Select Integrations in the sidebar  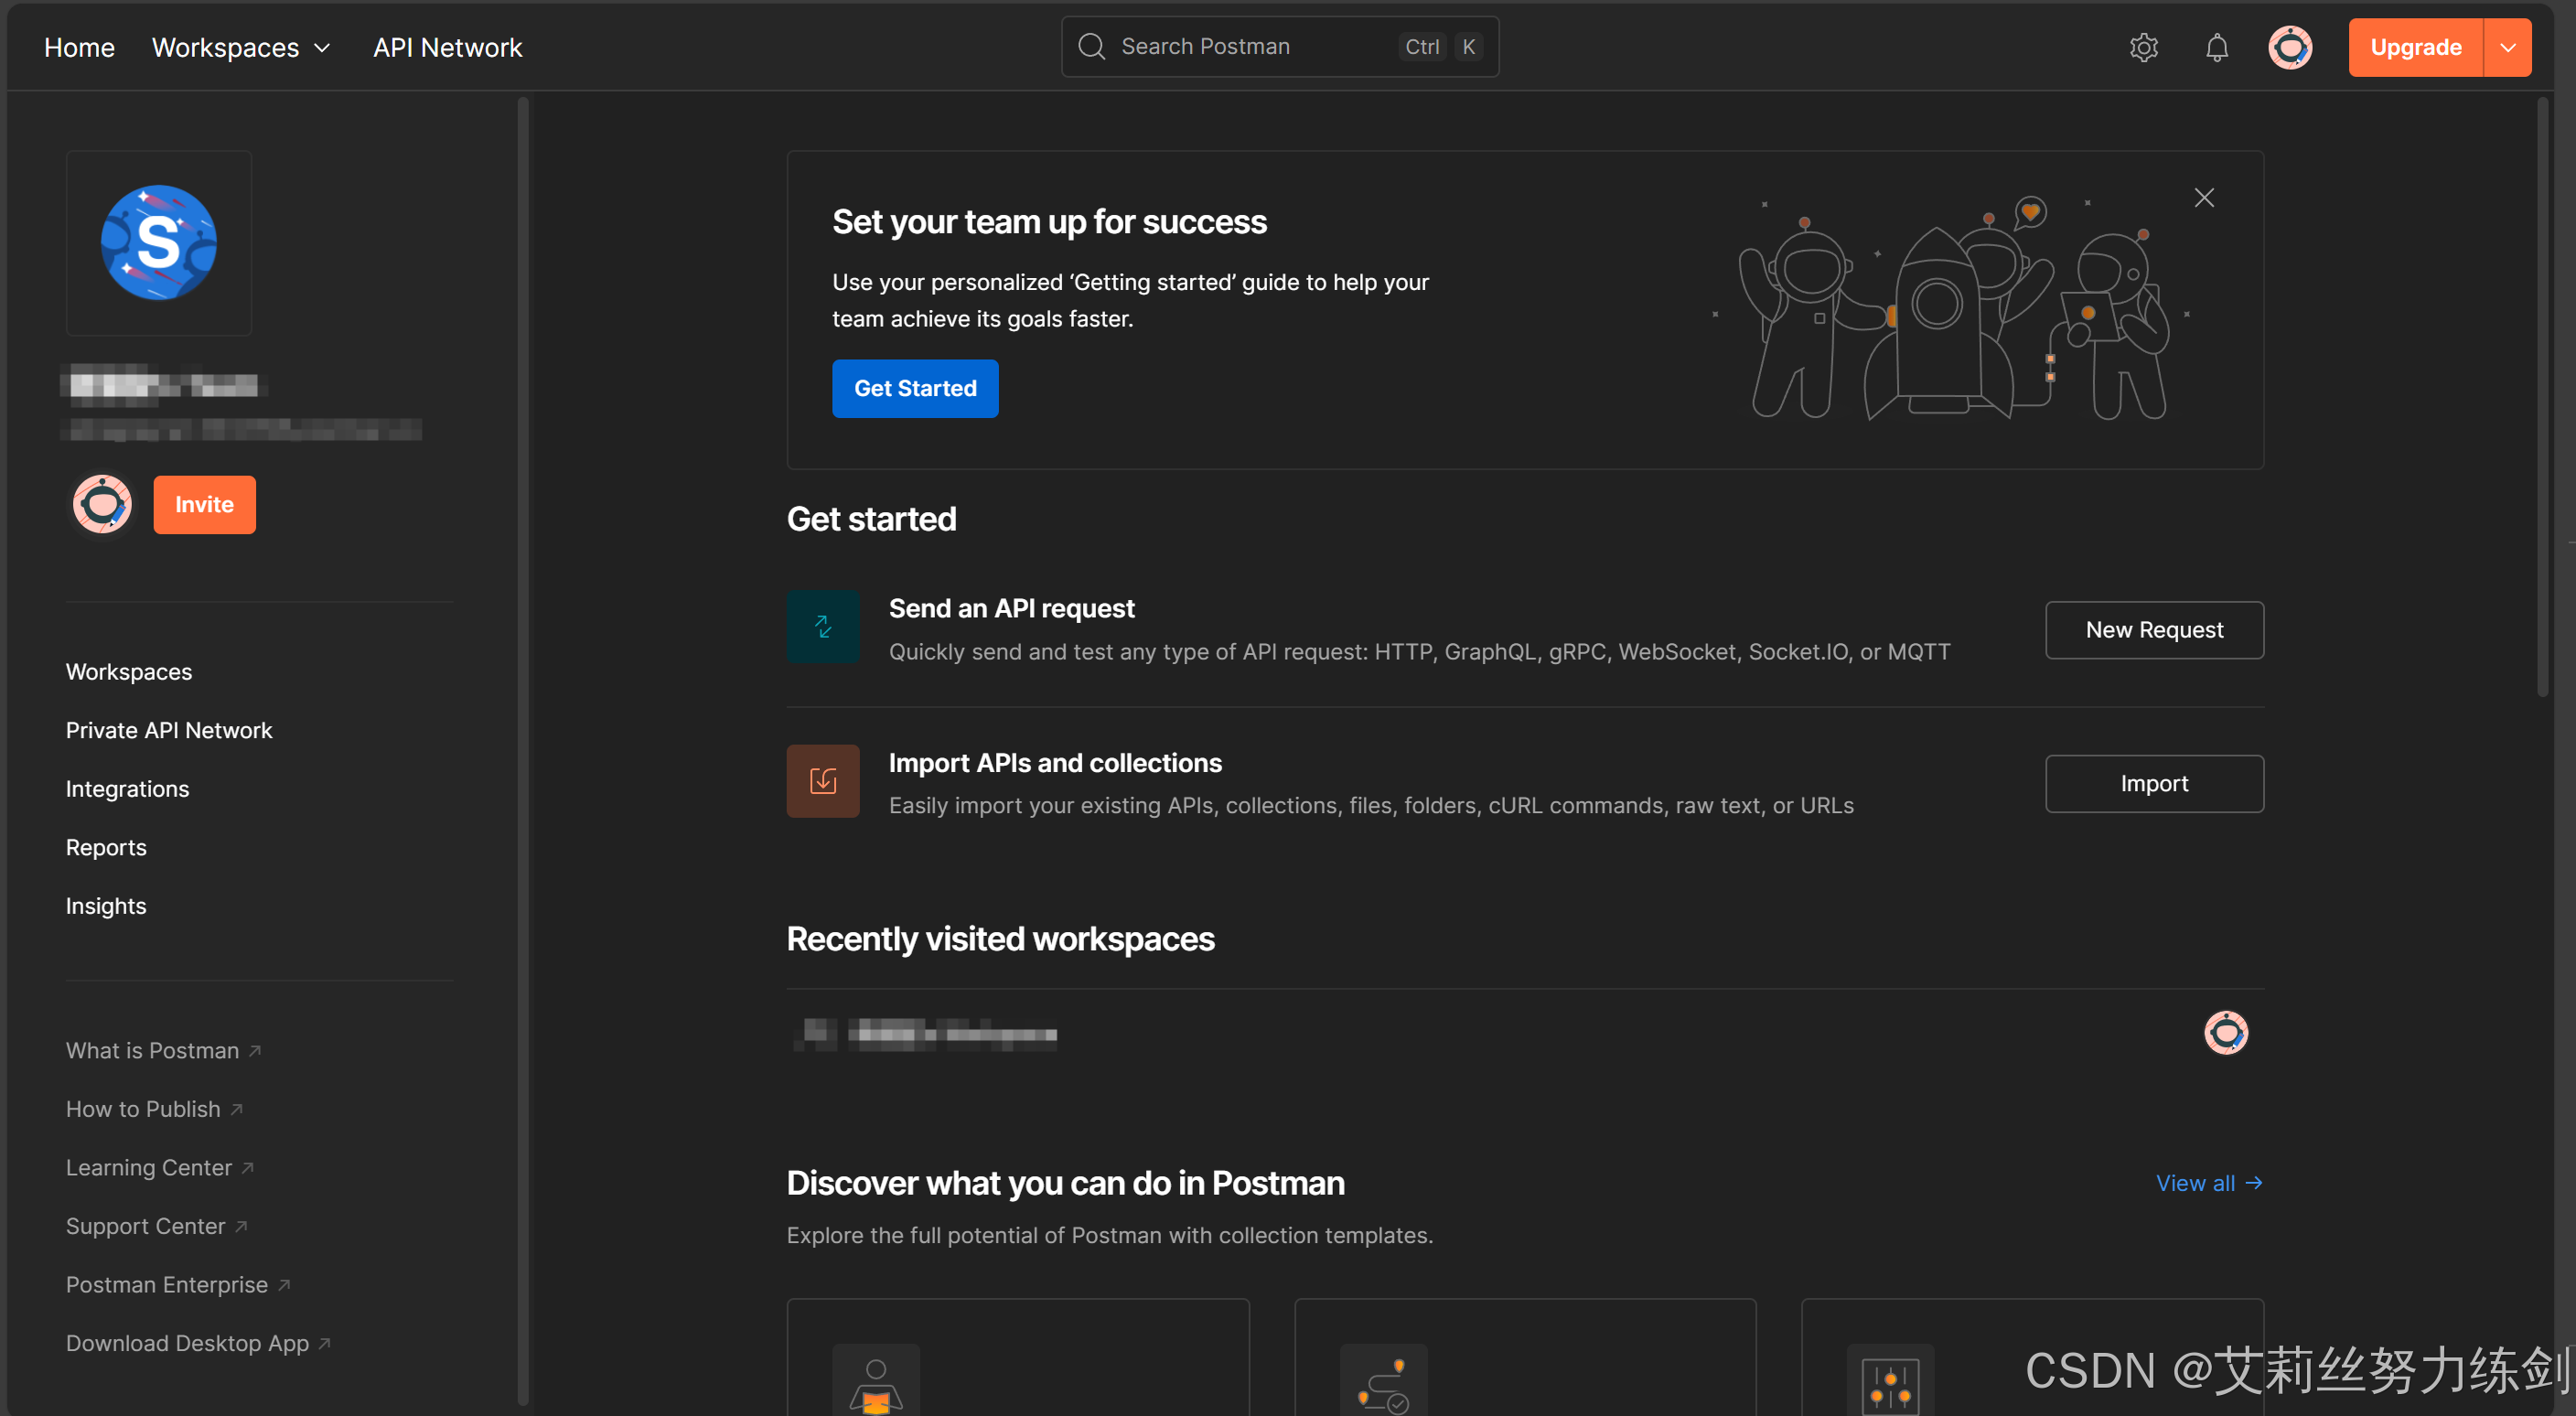point(127,789)
